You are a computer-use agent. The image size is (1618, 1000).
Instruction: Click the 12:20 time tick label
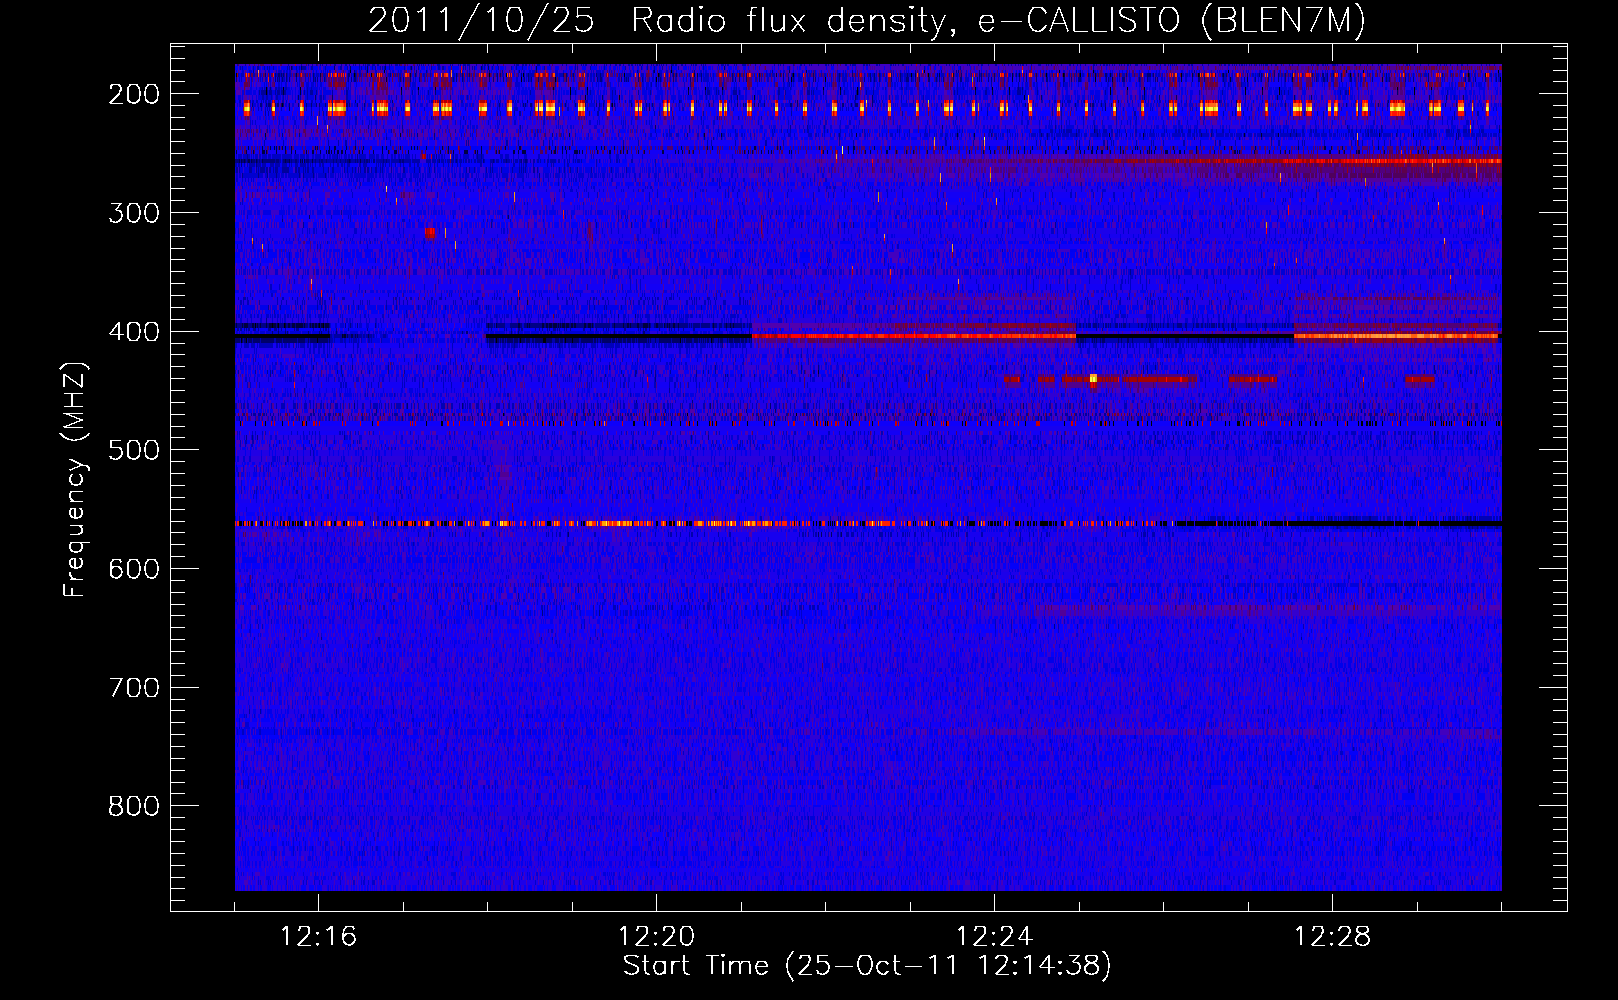[656, 937]
